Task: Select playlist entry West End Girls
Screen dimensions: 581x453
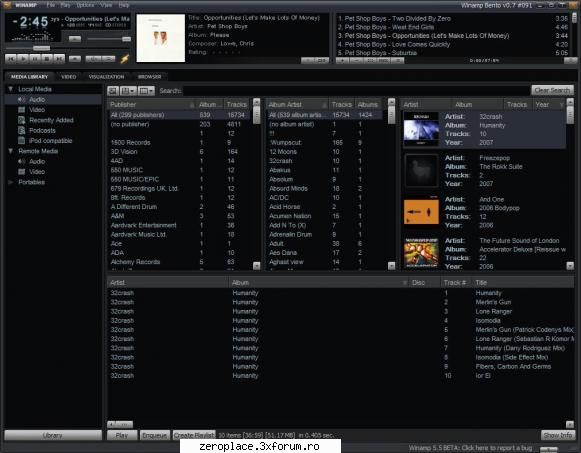Action: (452, 27)
